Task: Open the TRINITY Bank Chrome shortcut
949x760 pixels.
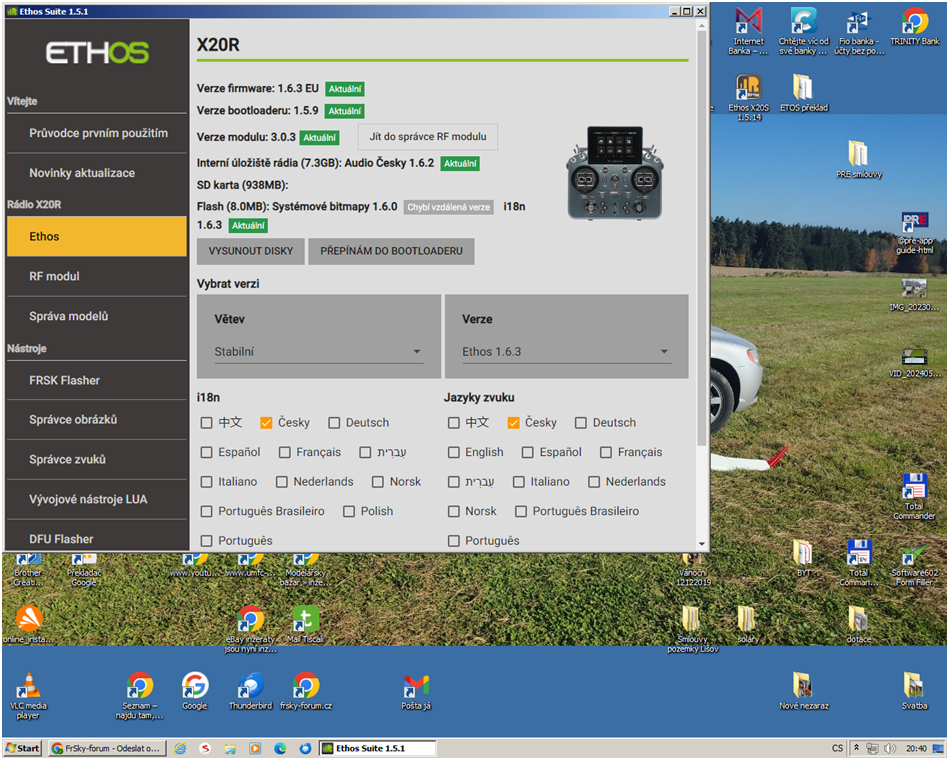Action: coord(914,23)
